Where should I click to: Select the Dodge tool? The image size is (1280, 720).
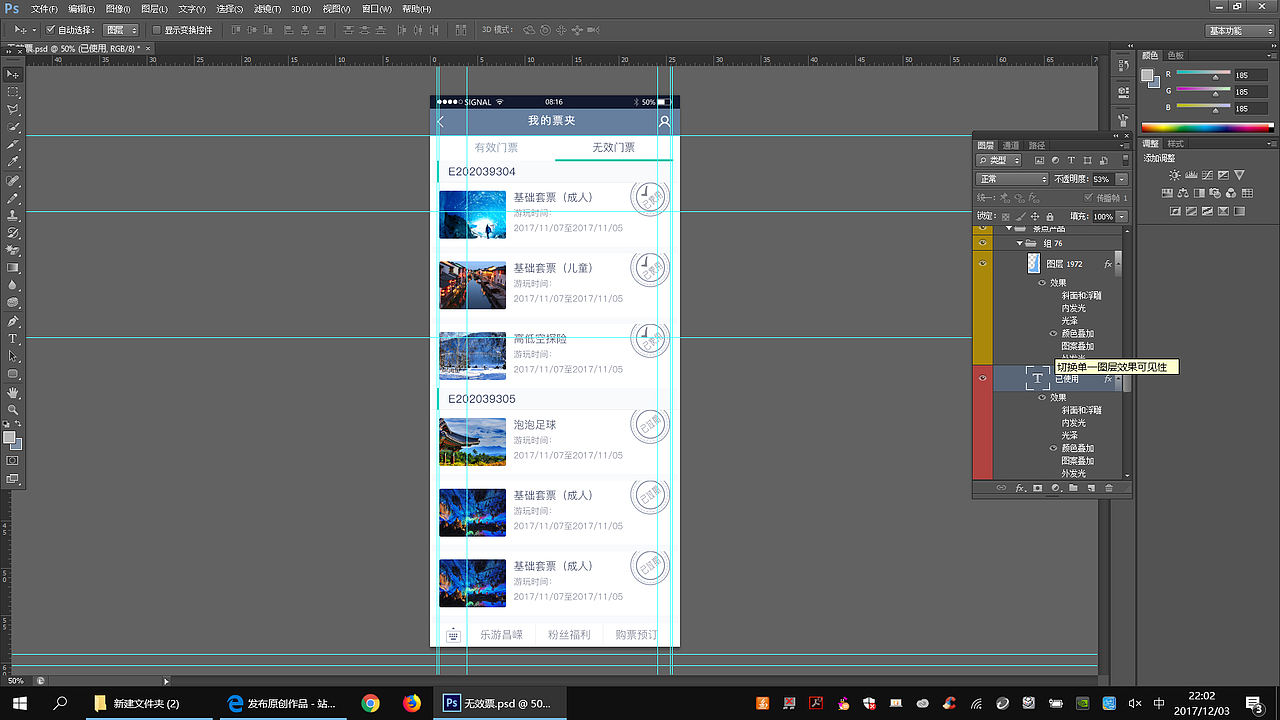(13, 302)
